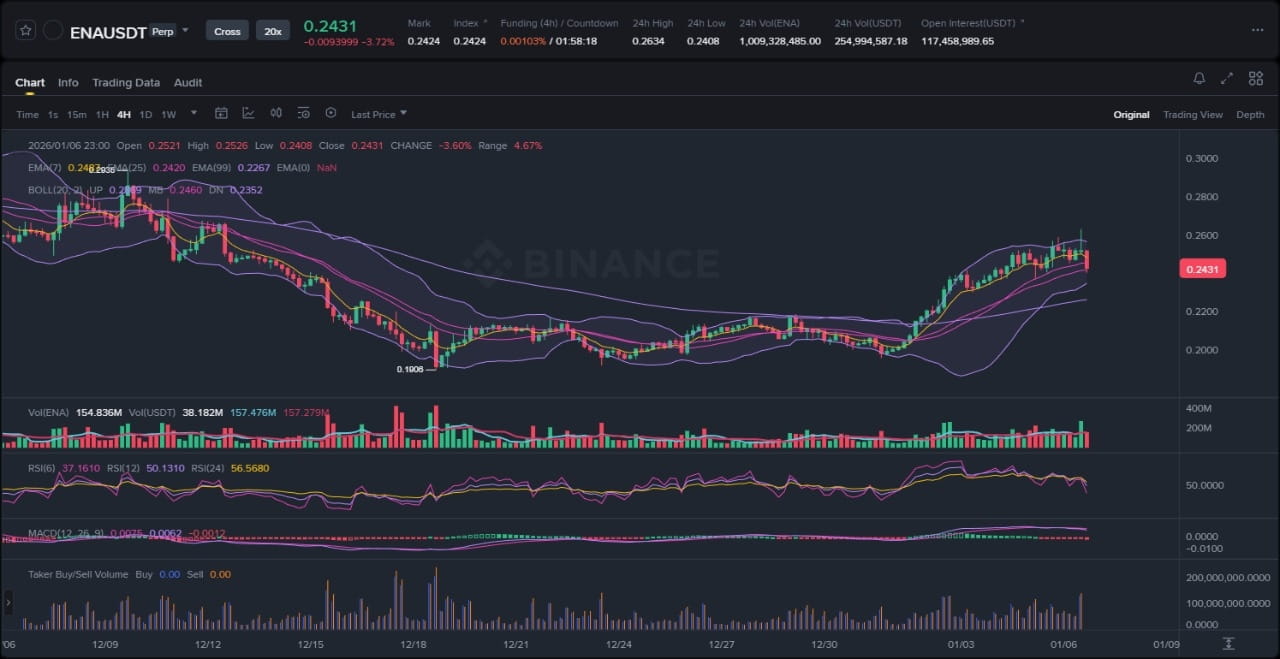The width and height of the screenshot is (1280, 659).
Task: Click the MACD(12, 26, 9) indicator label
Action: pyautogui.click(x=65, y=534)
